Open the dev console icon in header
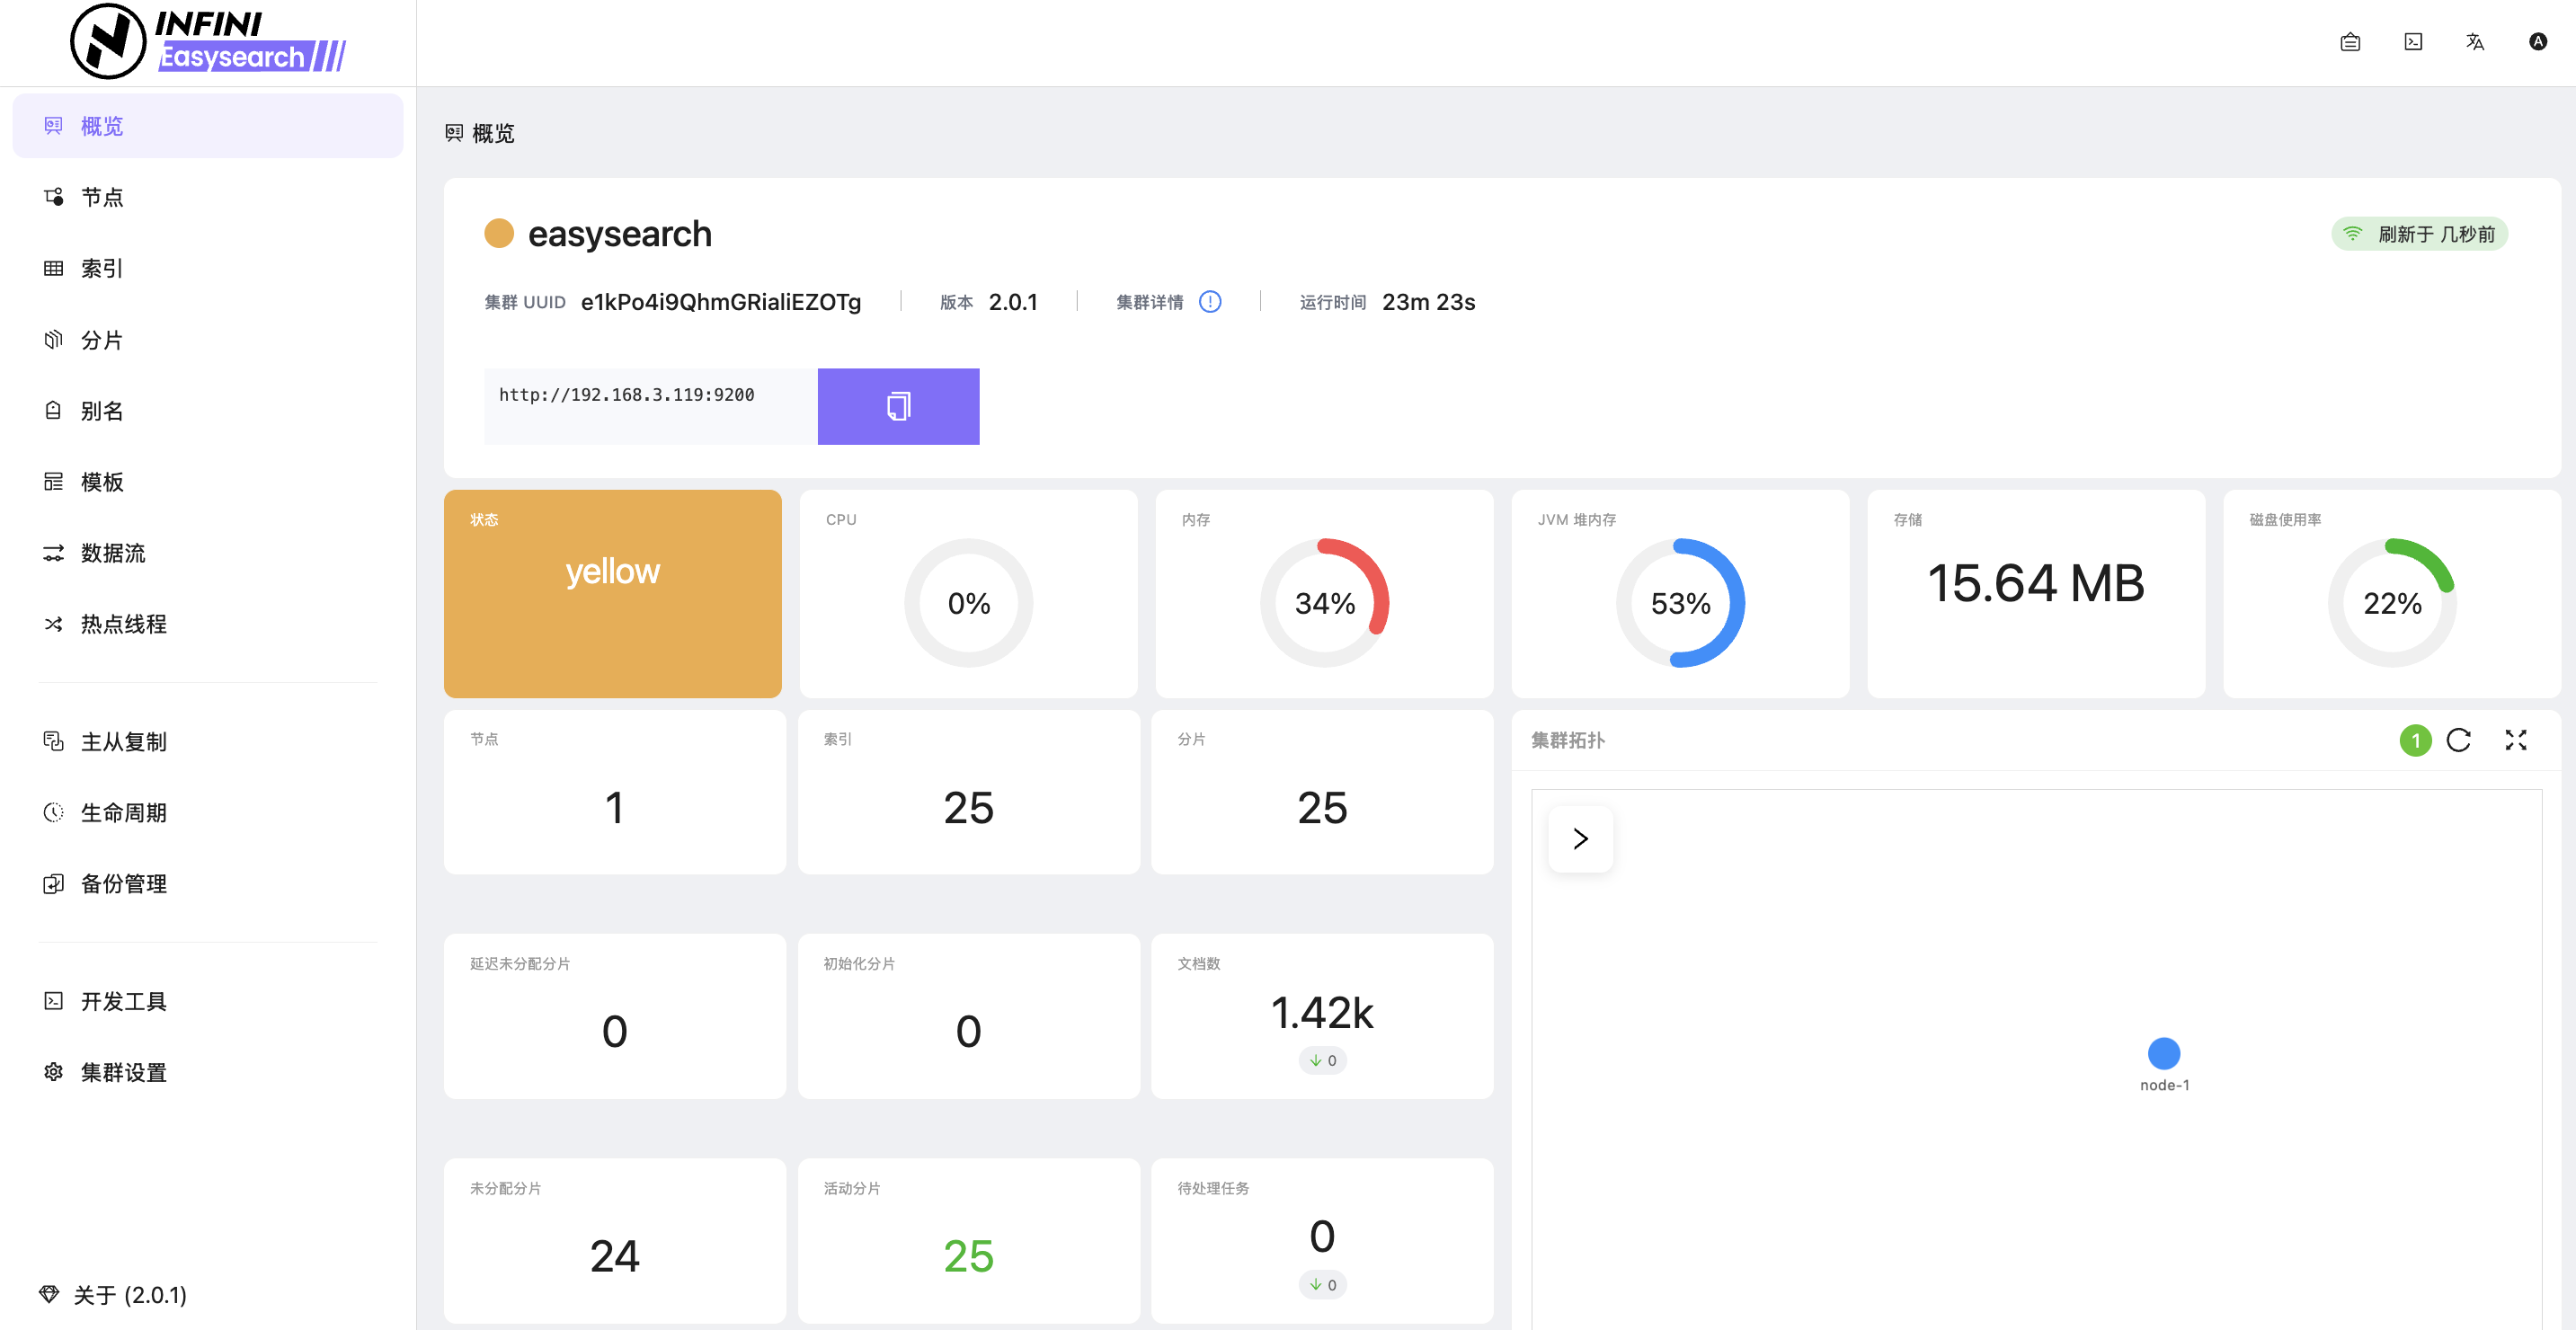2576x1330 pixels. 2412,42
